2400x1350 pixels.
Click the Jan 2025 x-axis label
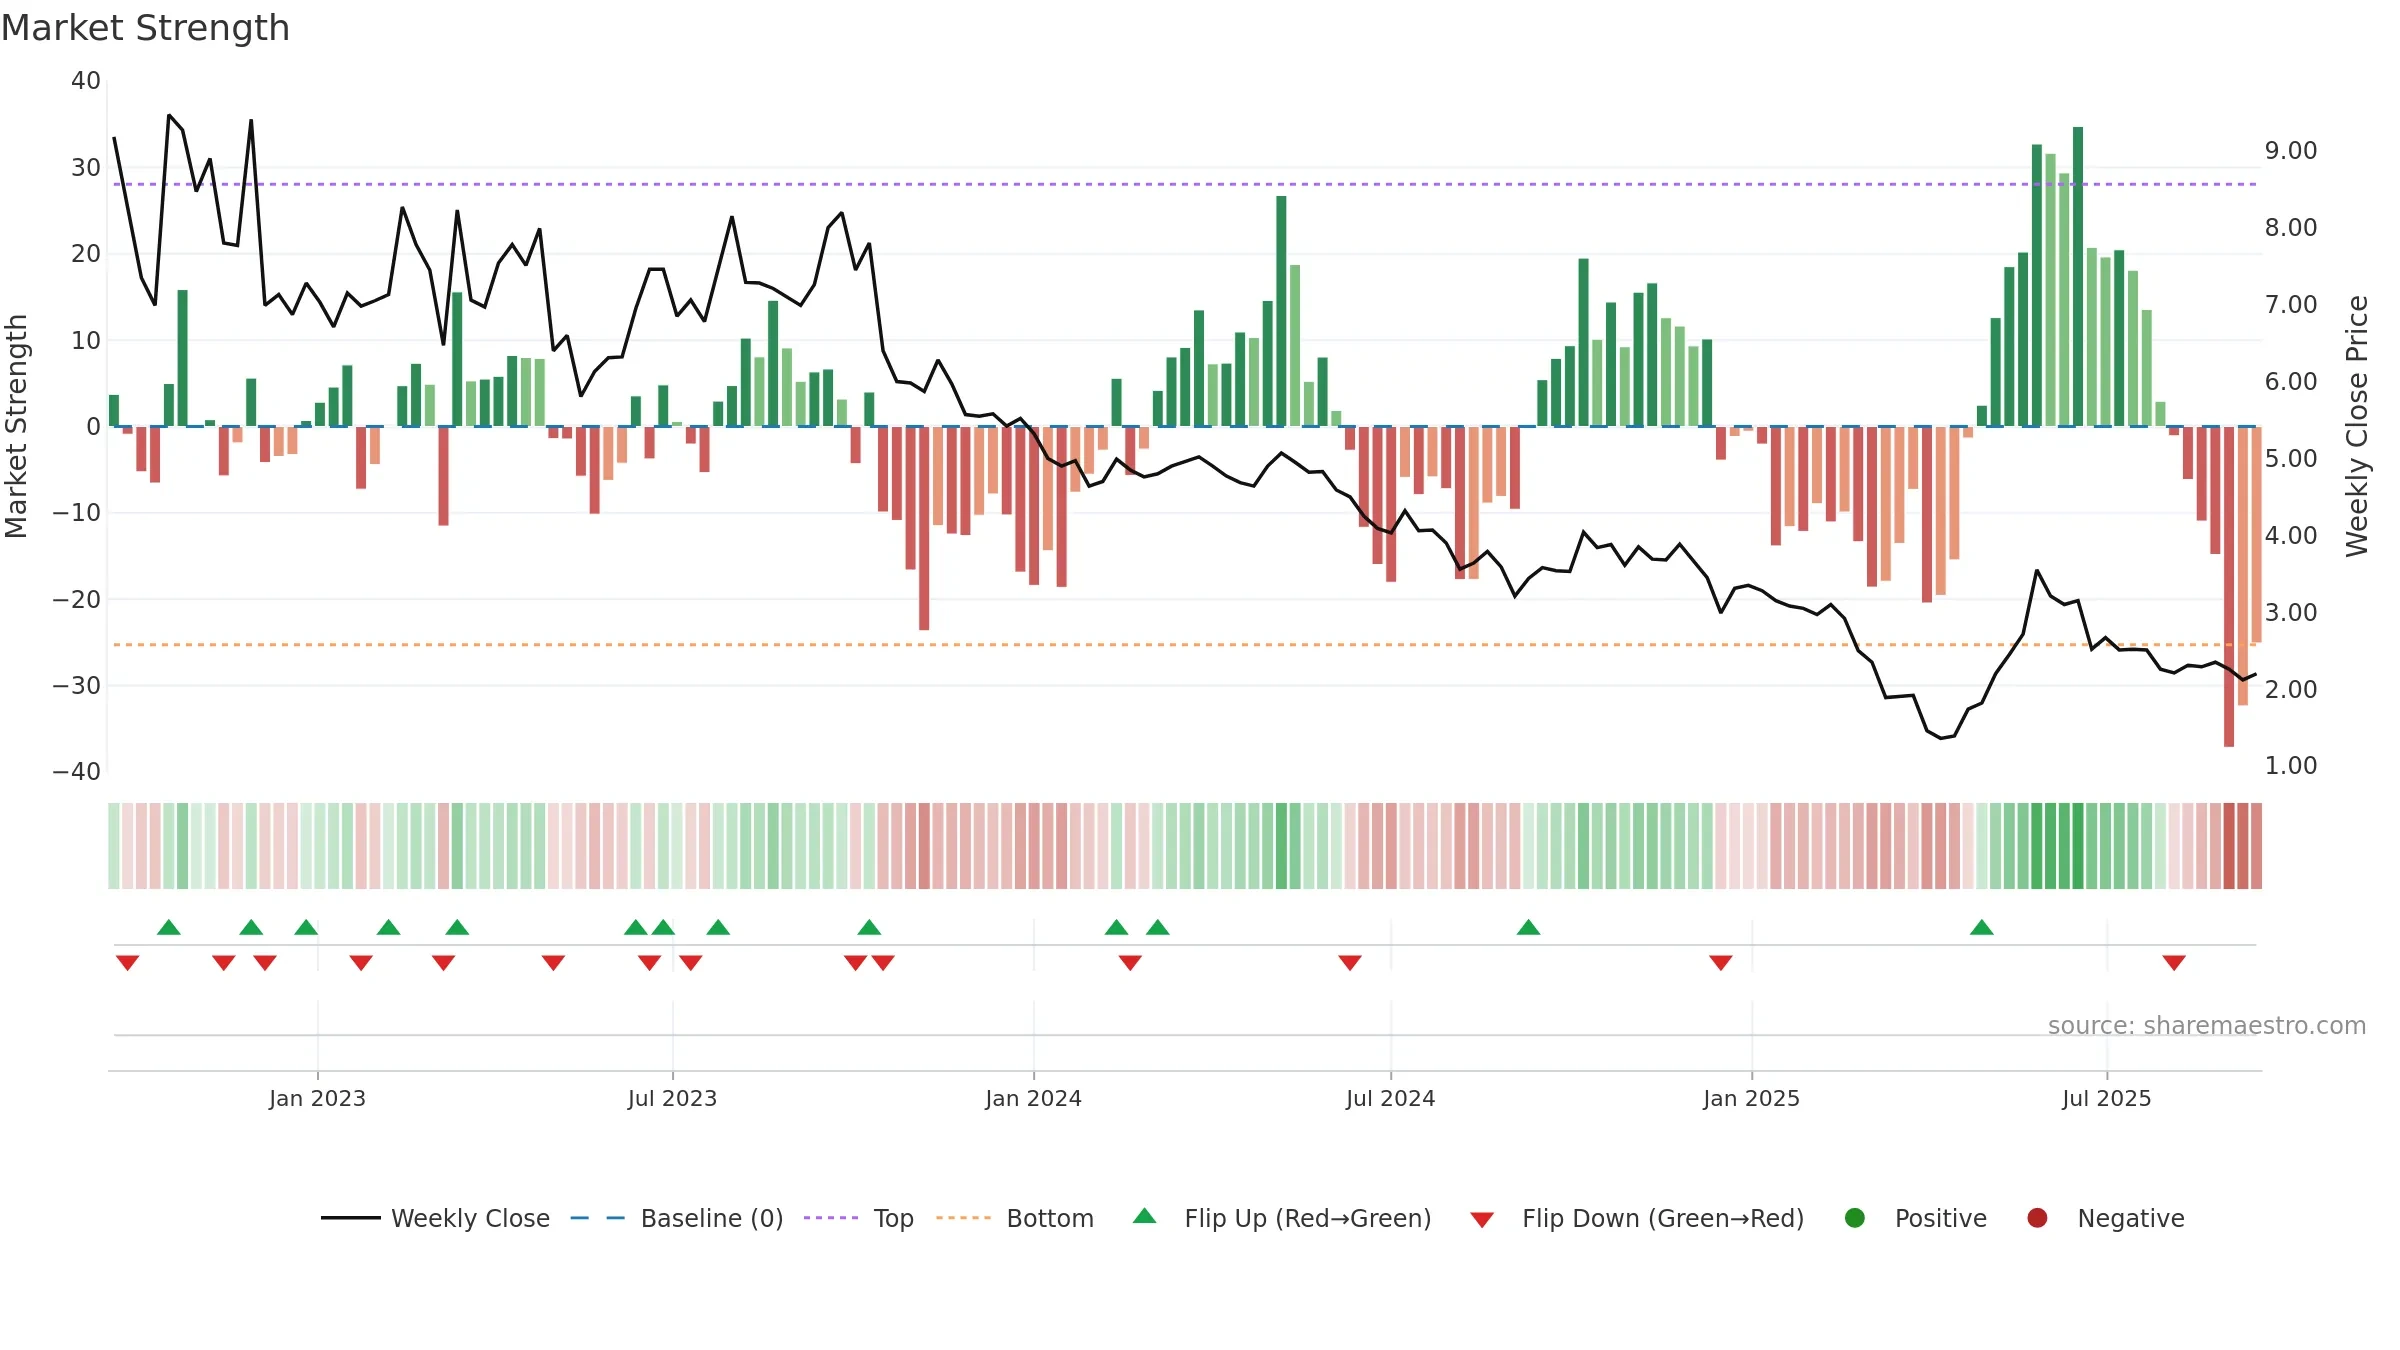pos(1751,1098)
